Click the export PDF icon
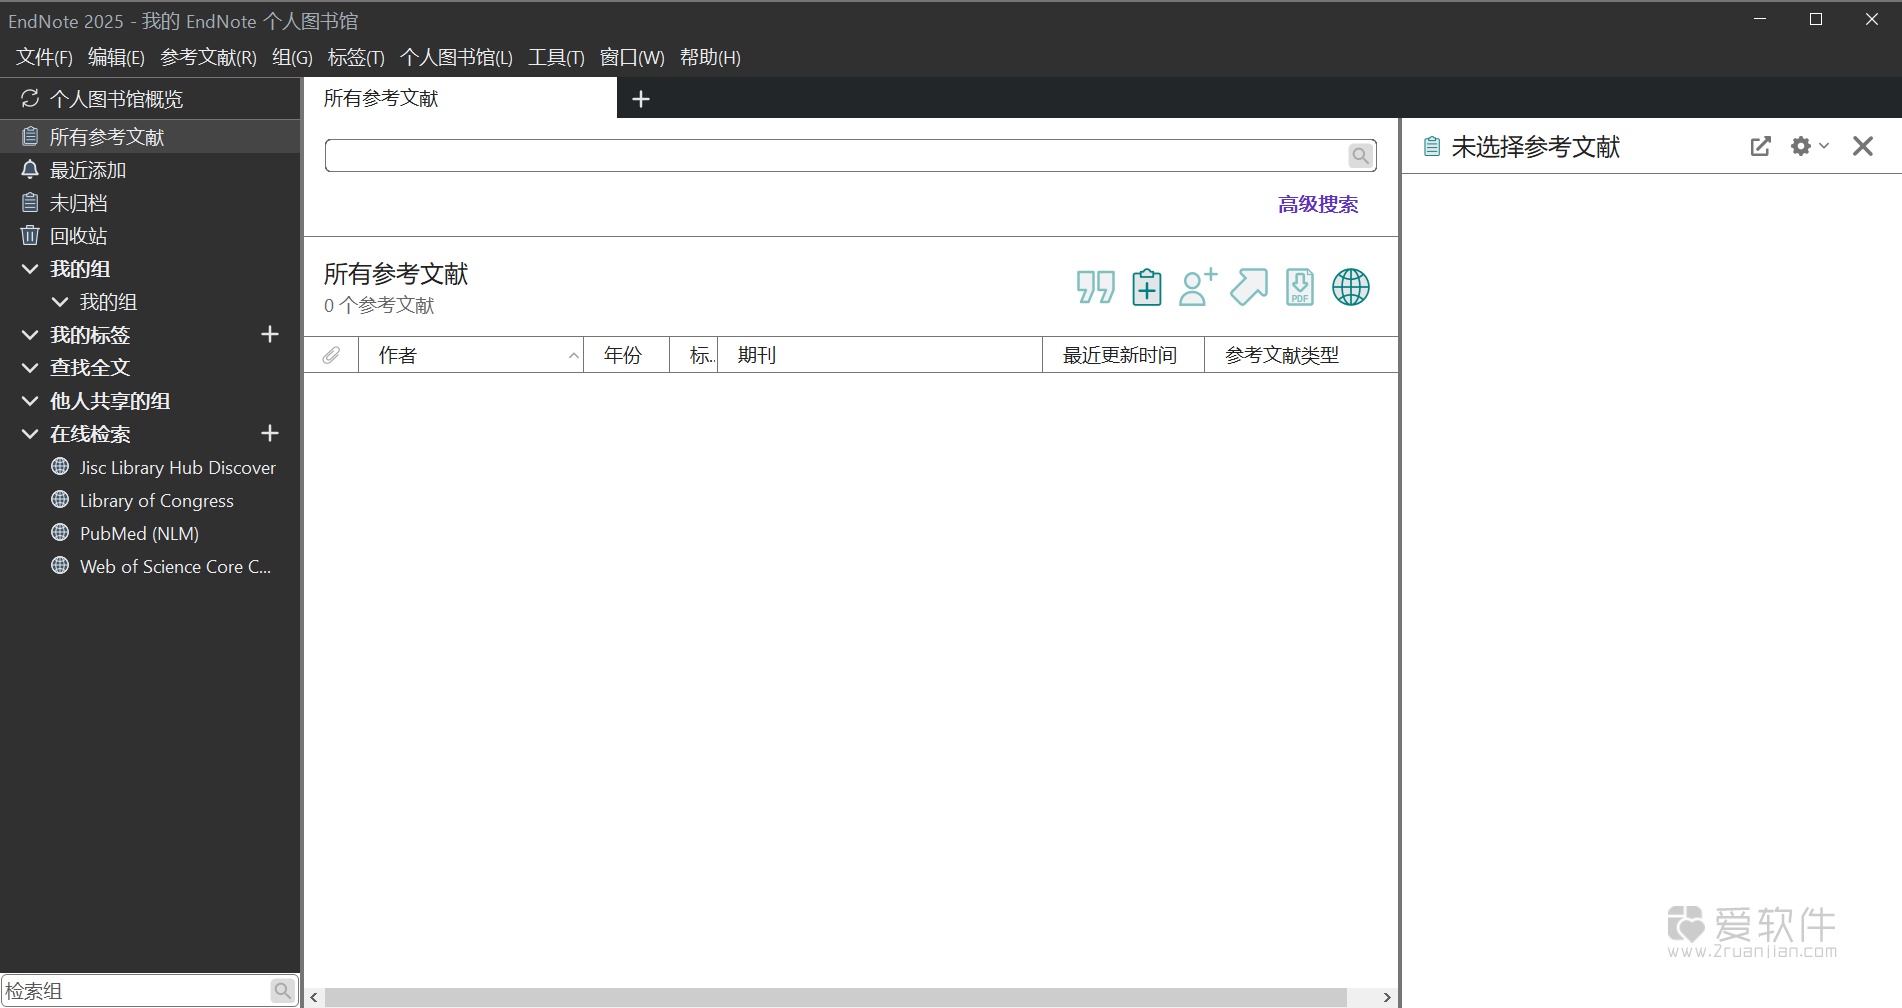 1299,287
